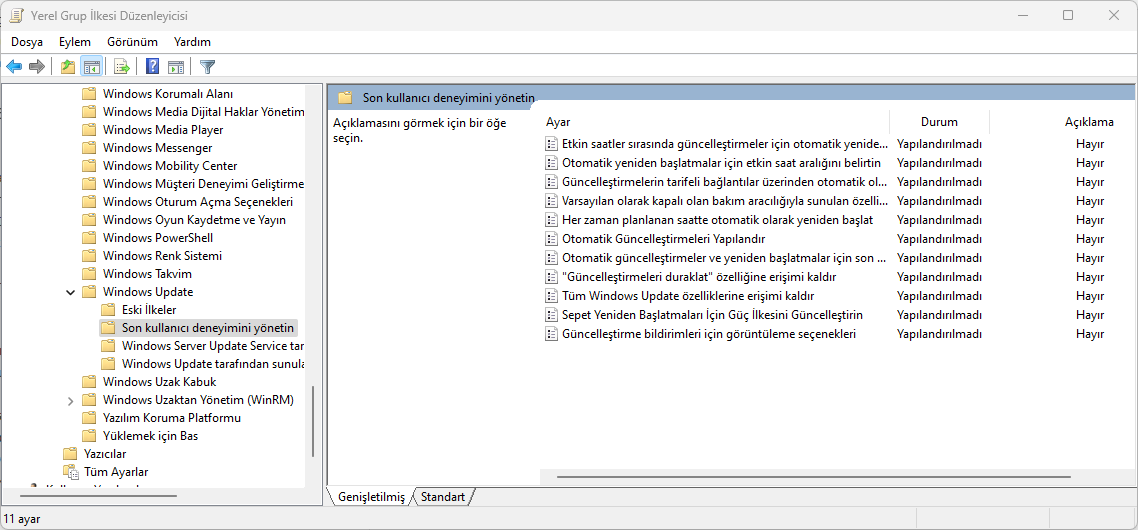The height and width of the screenshot is (530, 1138).
Task: Click the Windows PowerShell folder icon
Action: 89,237
